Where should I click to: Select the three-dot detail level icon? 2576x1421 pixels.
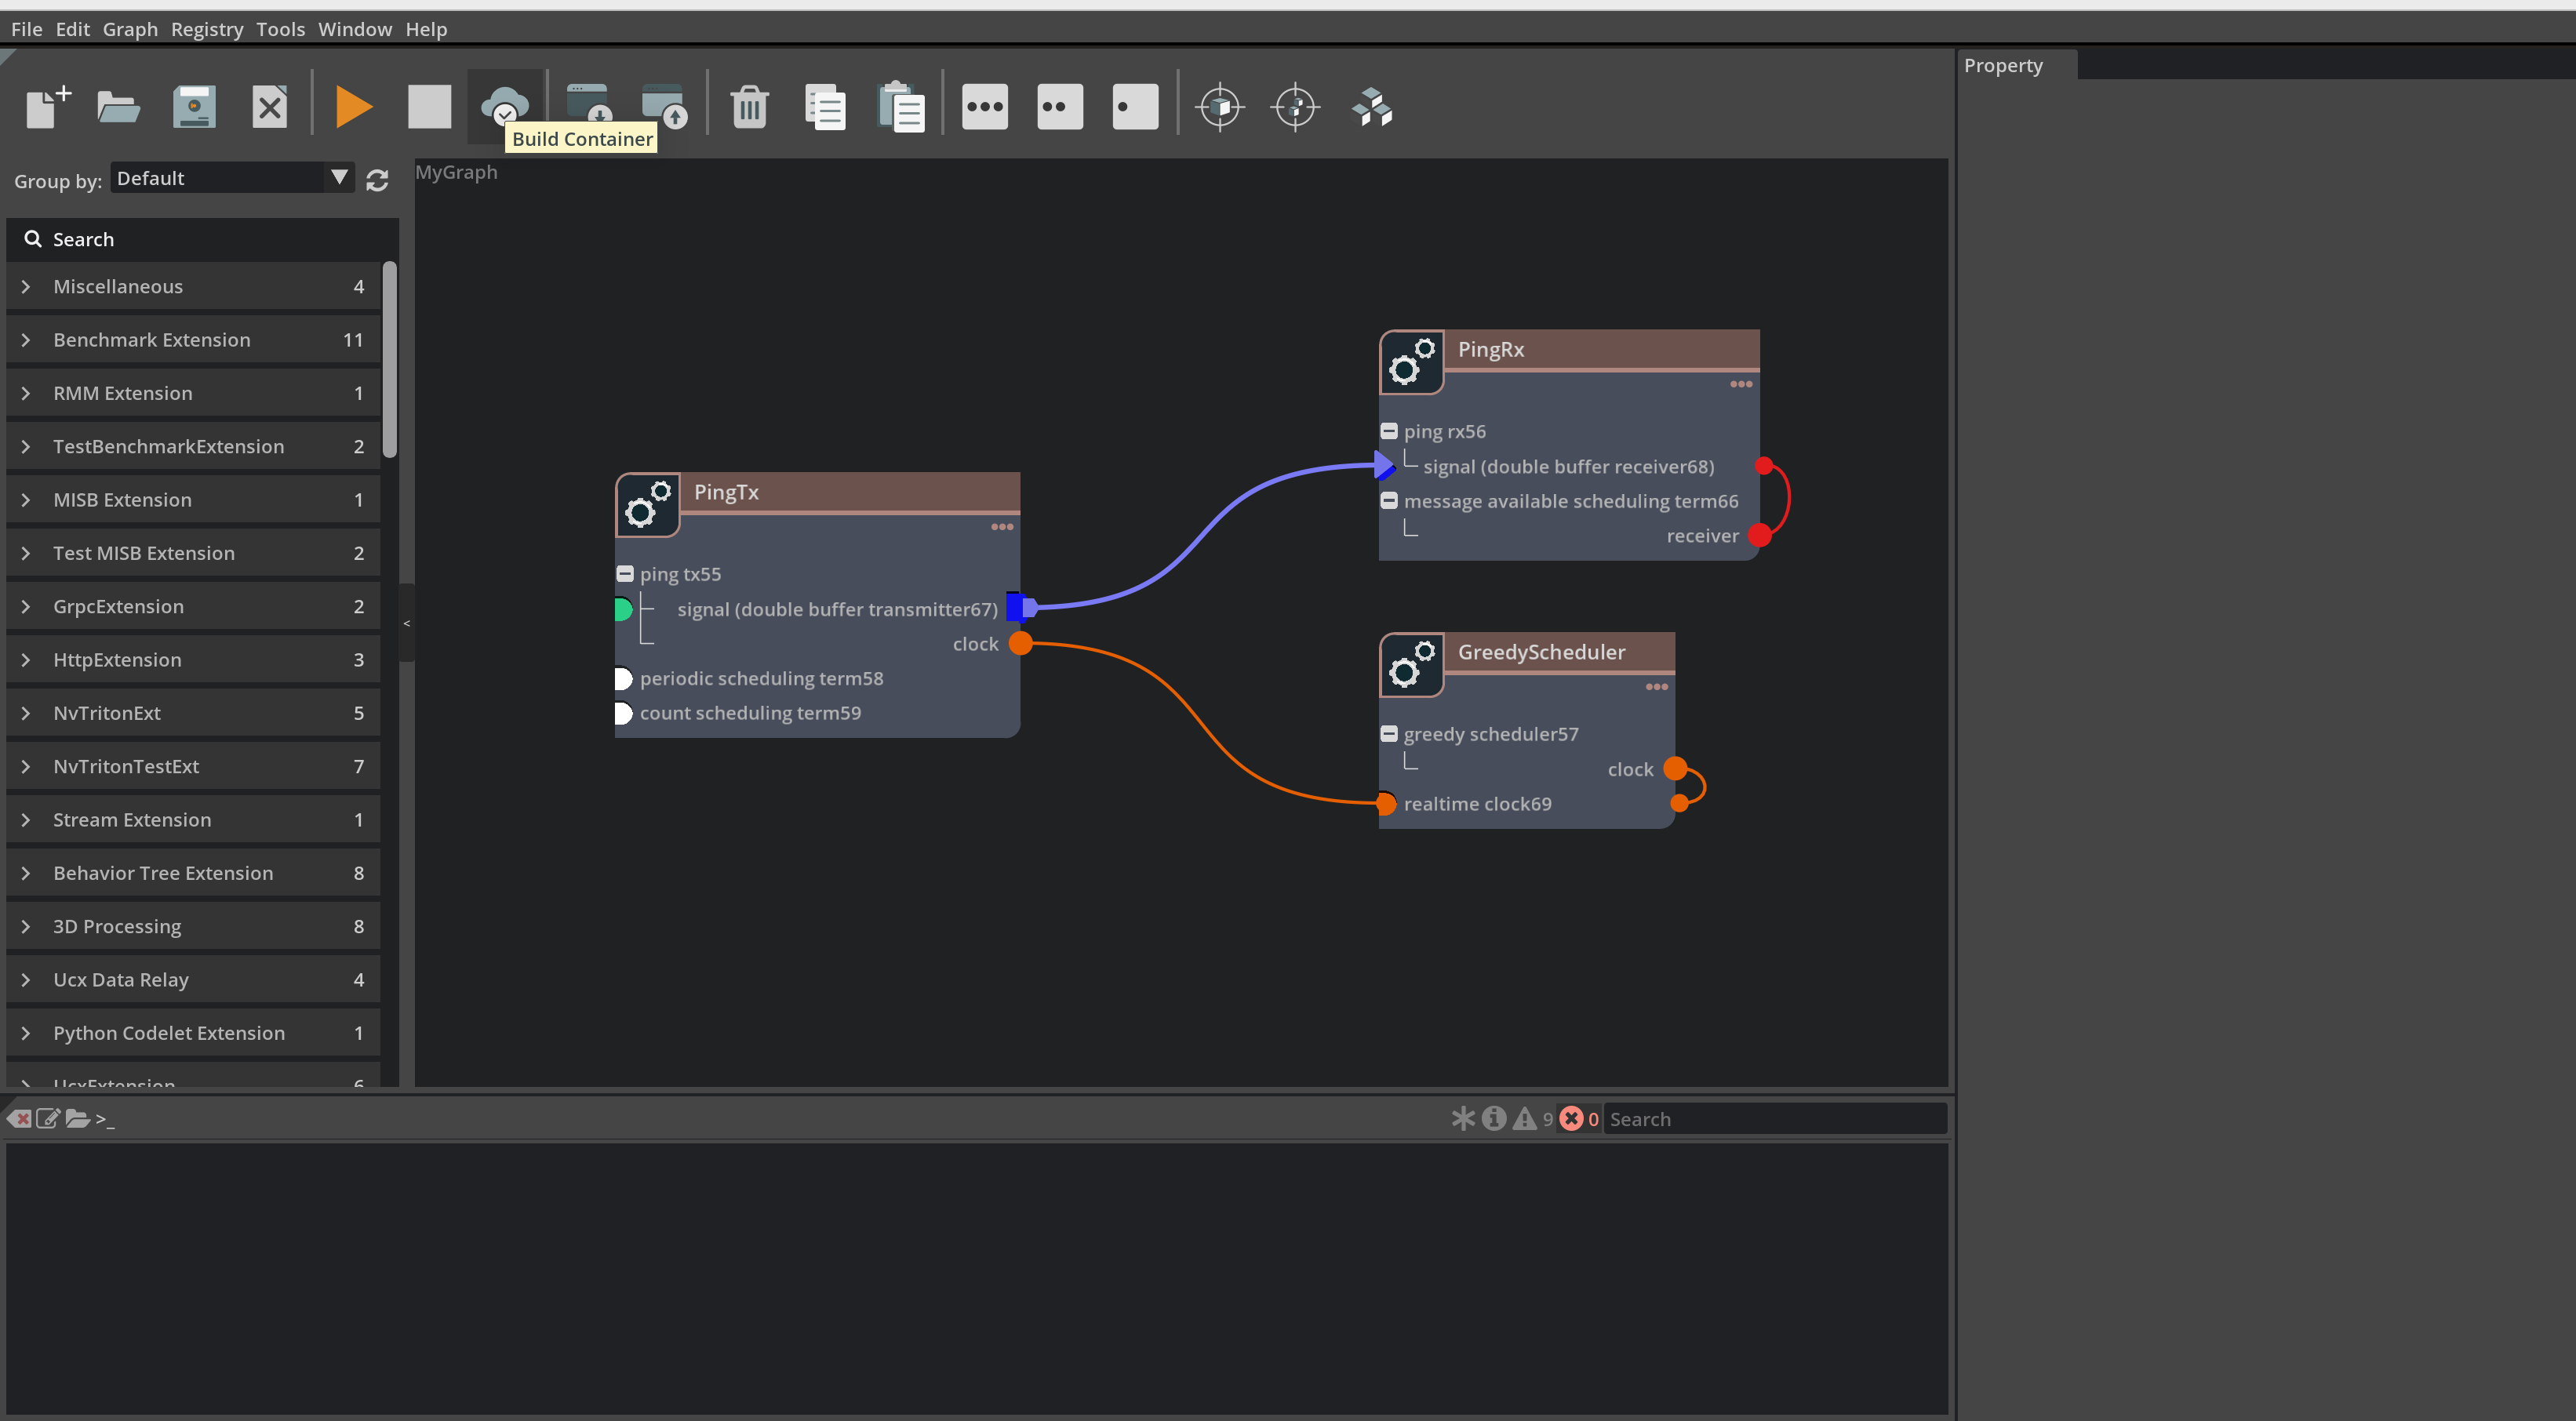(984, 106)
